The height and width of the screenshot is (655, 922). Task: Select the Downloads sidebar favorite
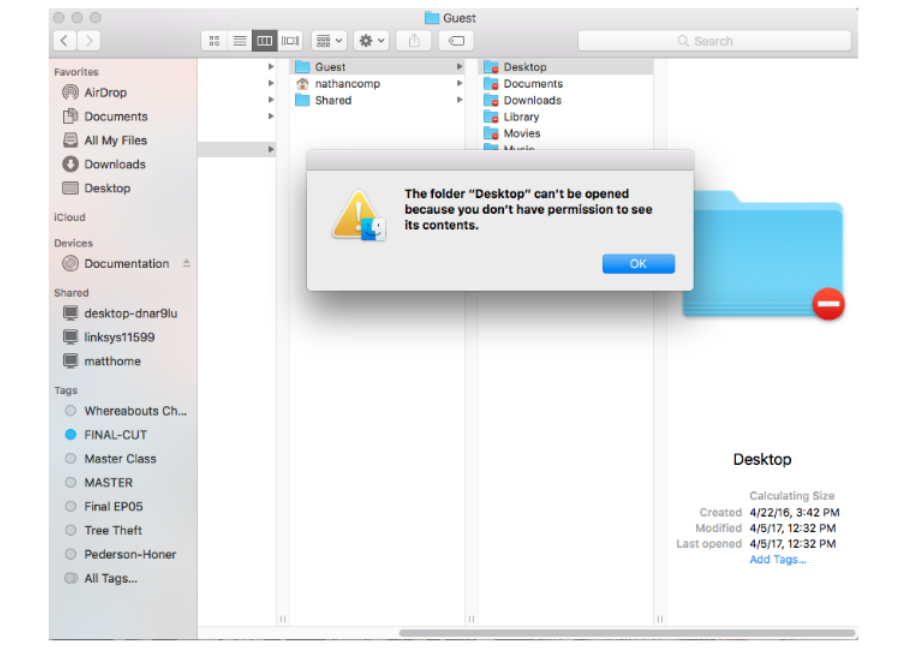point(114,165)
